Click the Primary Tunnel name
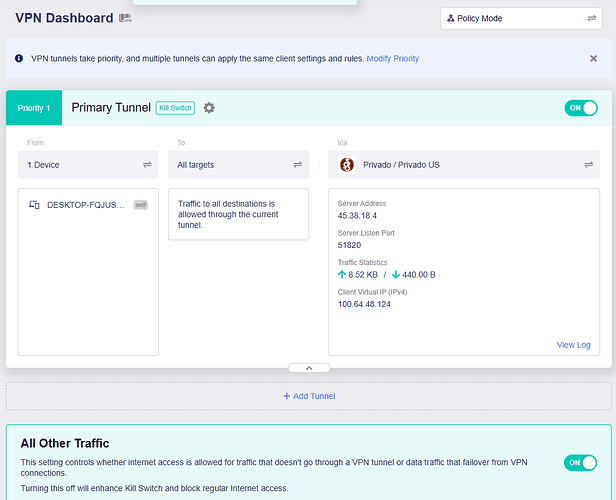 tap(111, 108)
